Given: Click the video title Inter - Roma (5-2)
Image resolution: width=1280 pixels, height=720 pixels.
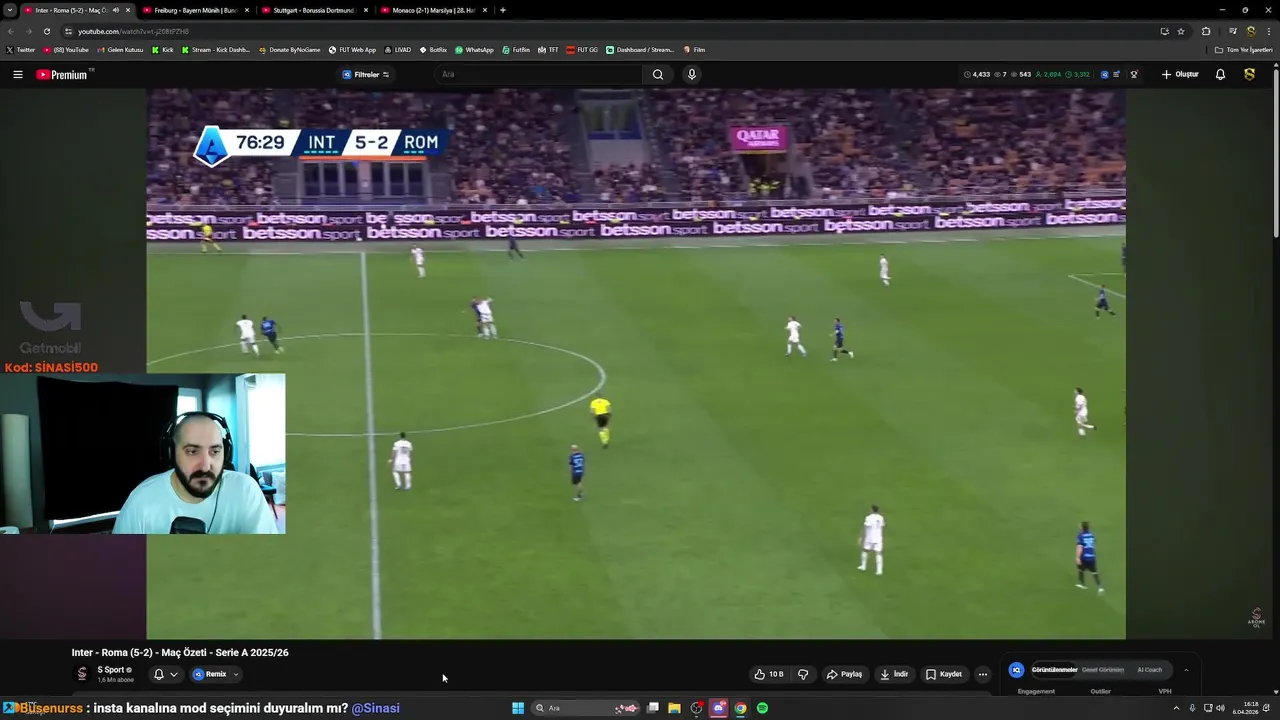Looking at the screenshot, I should click(180, 652).
